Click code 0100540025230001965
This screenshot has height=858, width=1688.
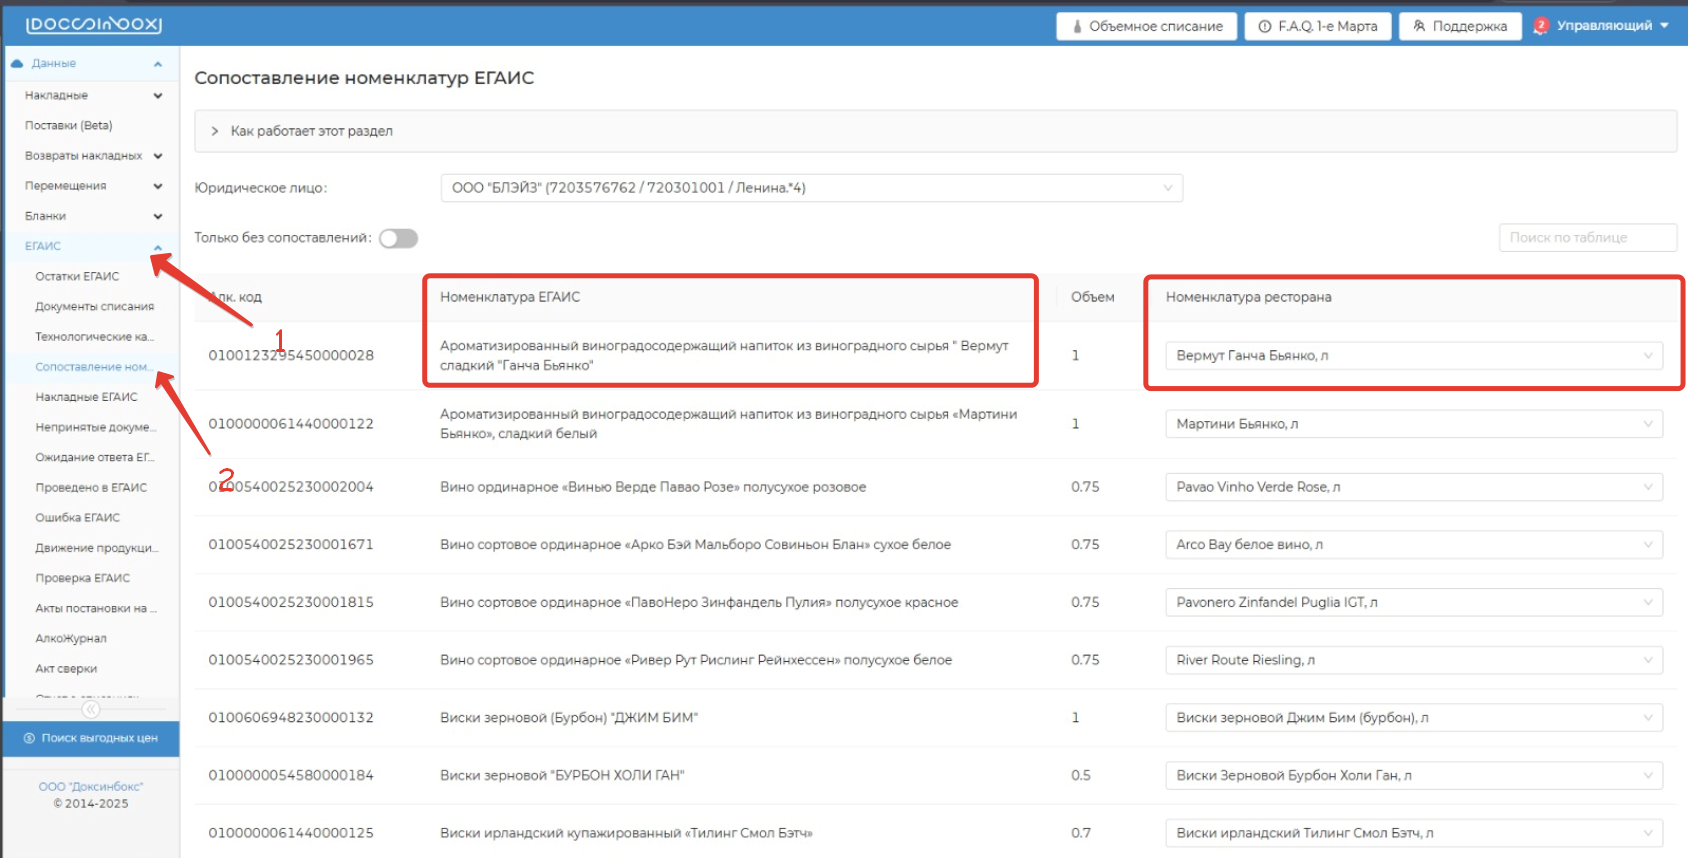[291, 660]
